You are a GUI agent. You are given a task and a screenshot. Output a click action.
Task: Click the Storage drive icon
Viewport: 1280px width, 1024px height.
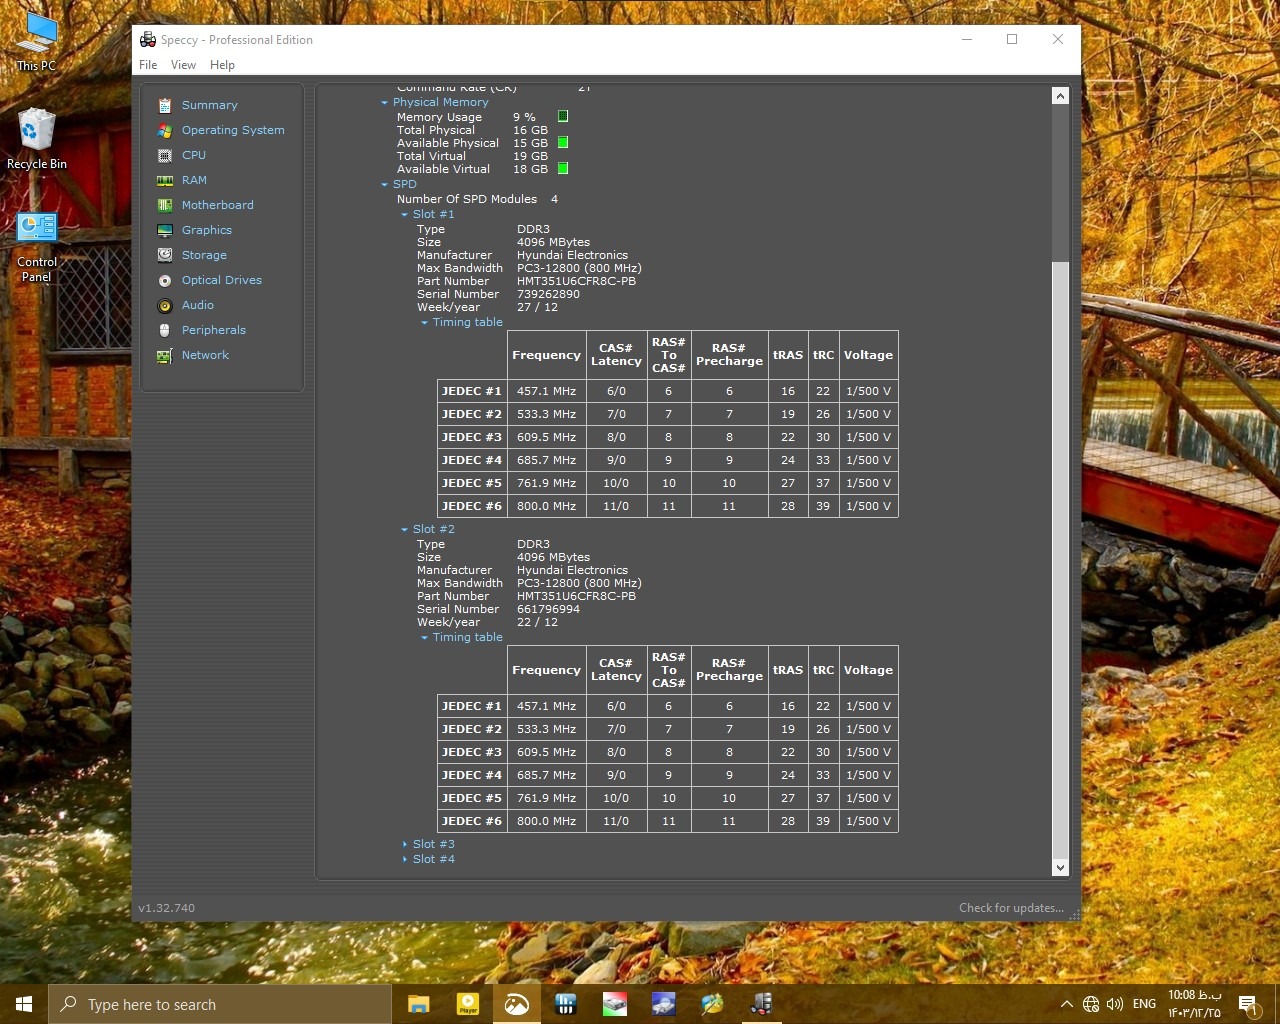tap(165, 255)
